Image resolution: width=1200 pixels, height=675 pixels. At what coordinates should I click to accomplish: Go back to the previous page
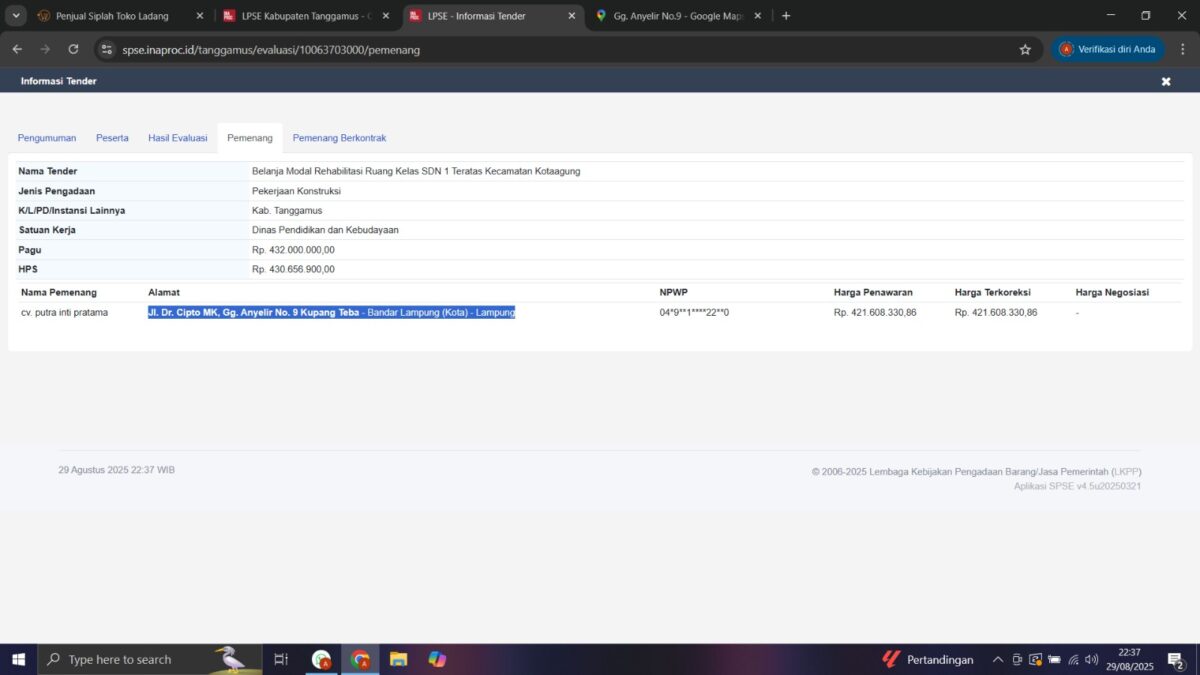[17, 49]
